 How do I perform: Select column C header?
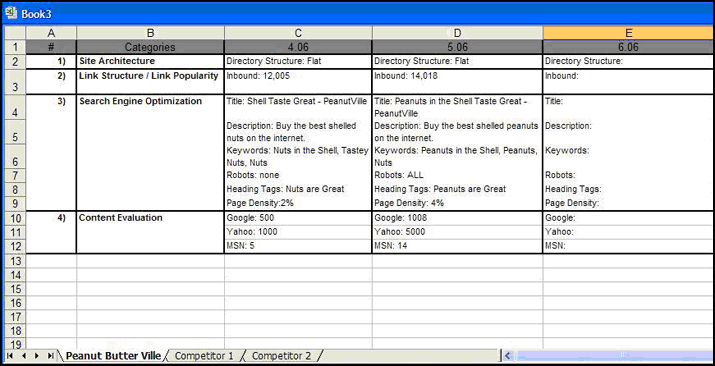click(x=298, y=33)
